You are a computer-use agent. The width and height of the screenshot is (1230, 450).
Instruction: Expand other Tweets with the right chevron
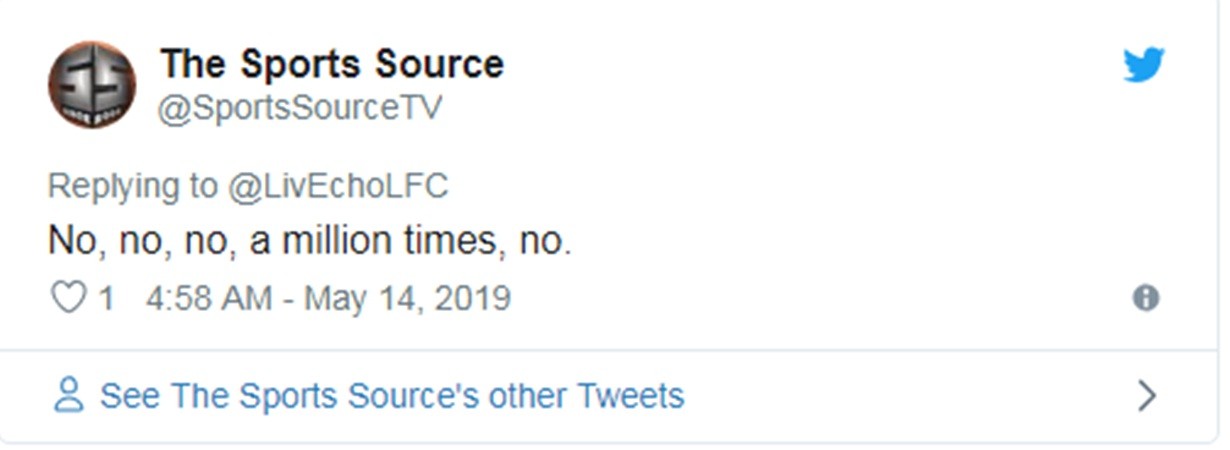(x=1146, y=396)
